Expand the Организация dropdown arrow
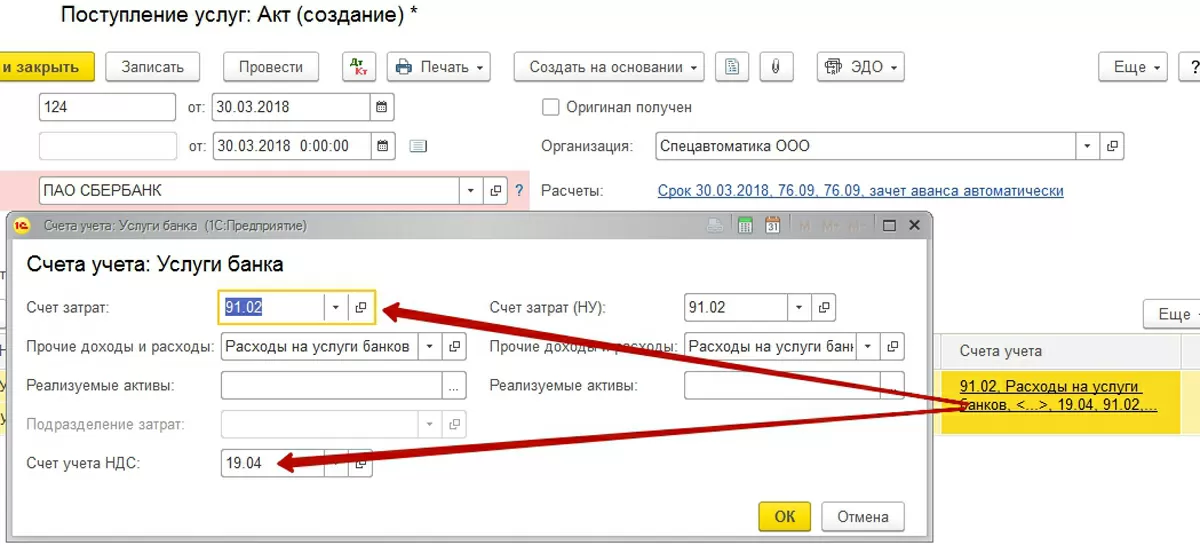This screenshot has width=1200, height=553. (1088, 146)
